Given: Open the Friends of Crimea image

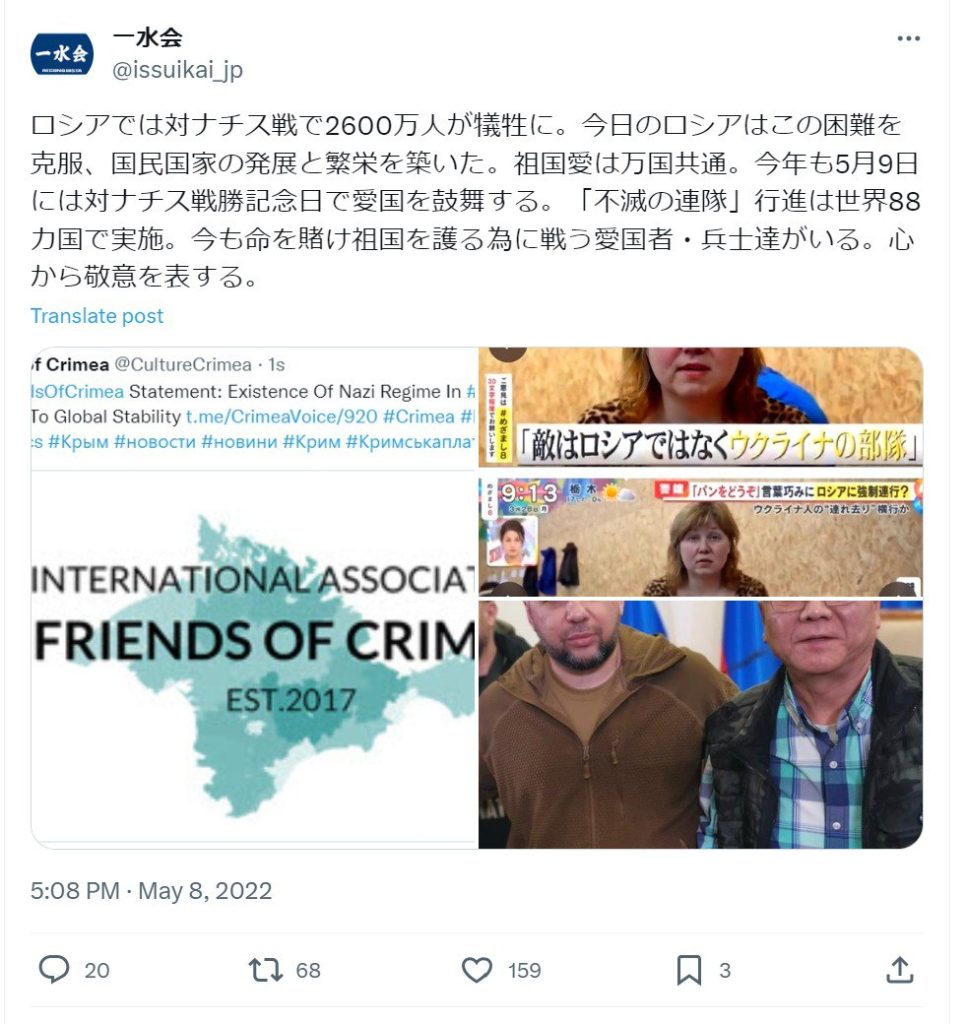Looking at the screenshot, I should 254,598.
